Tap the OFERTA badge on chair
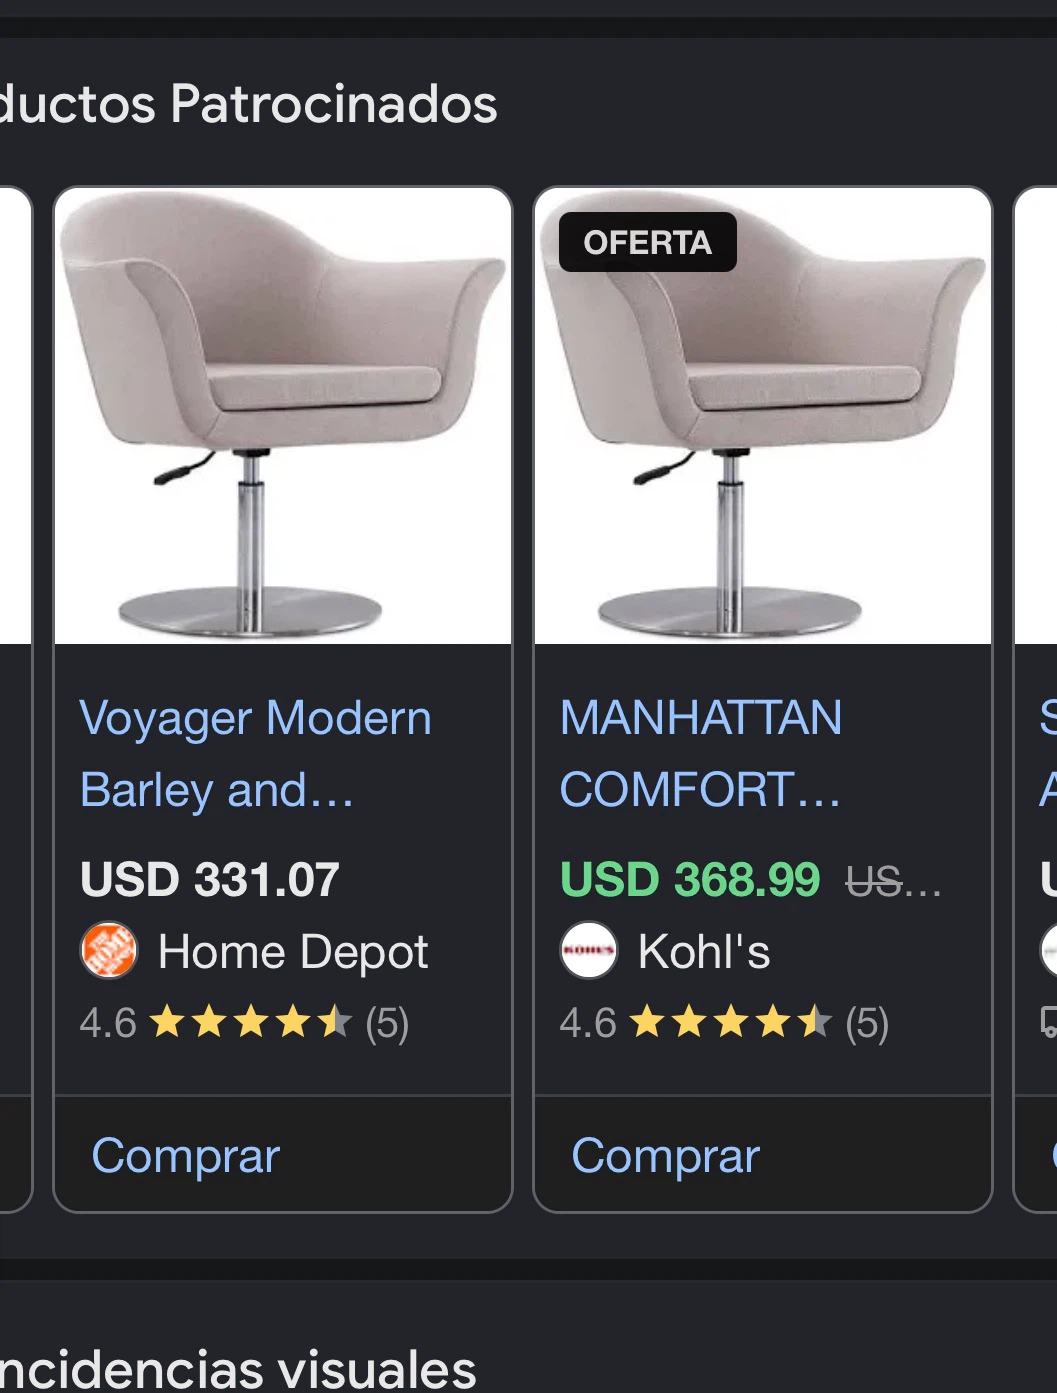This screenshot has height=1393, width=1057. pos(647,242)
